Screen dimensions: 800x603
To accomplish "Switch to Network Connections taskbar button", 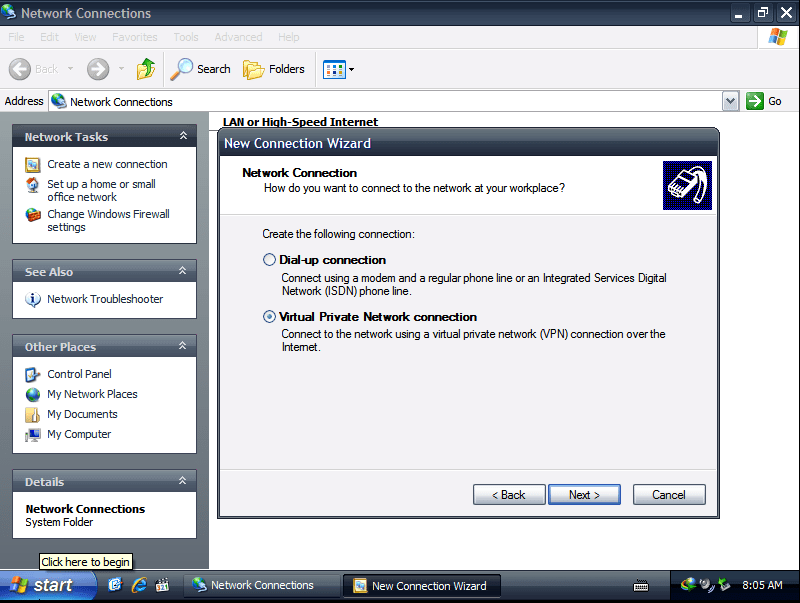I will 261,585.
